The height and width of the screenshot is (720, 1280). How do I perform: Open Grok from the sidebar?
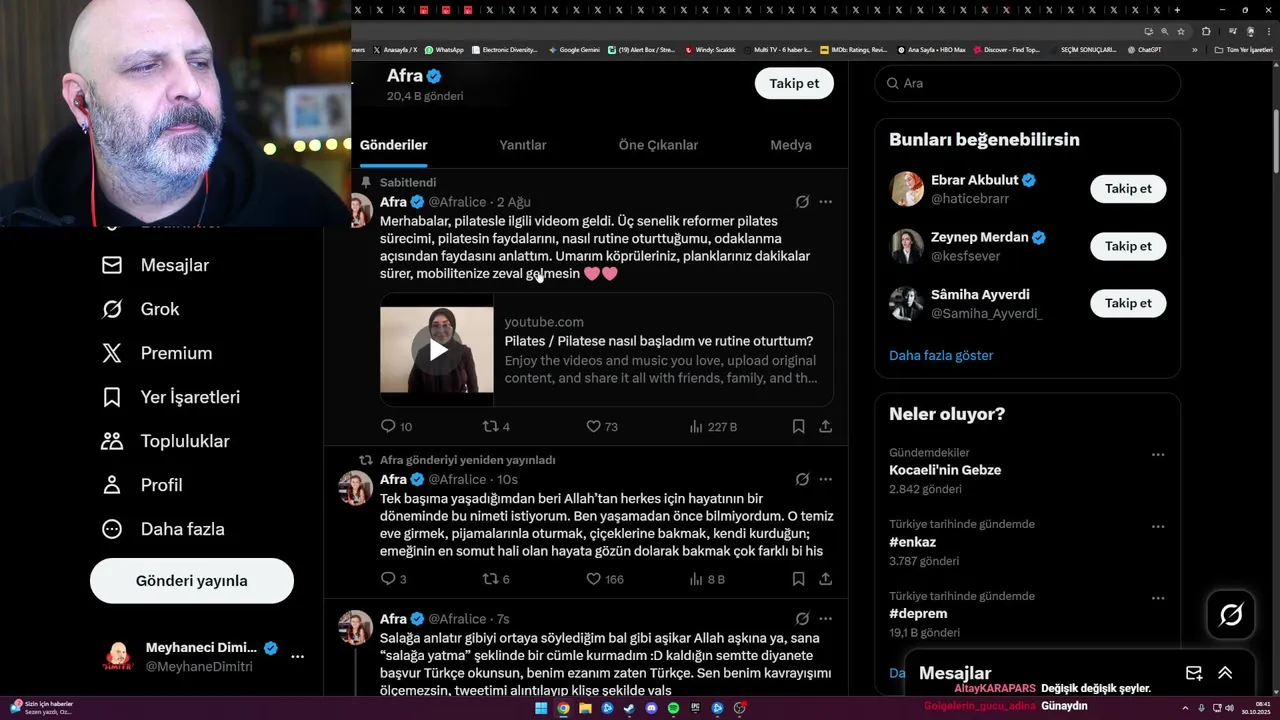coord(140,309)
